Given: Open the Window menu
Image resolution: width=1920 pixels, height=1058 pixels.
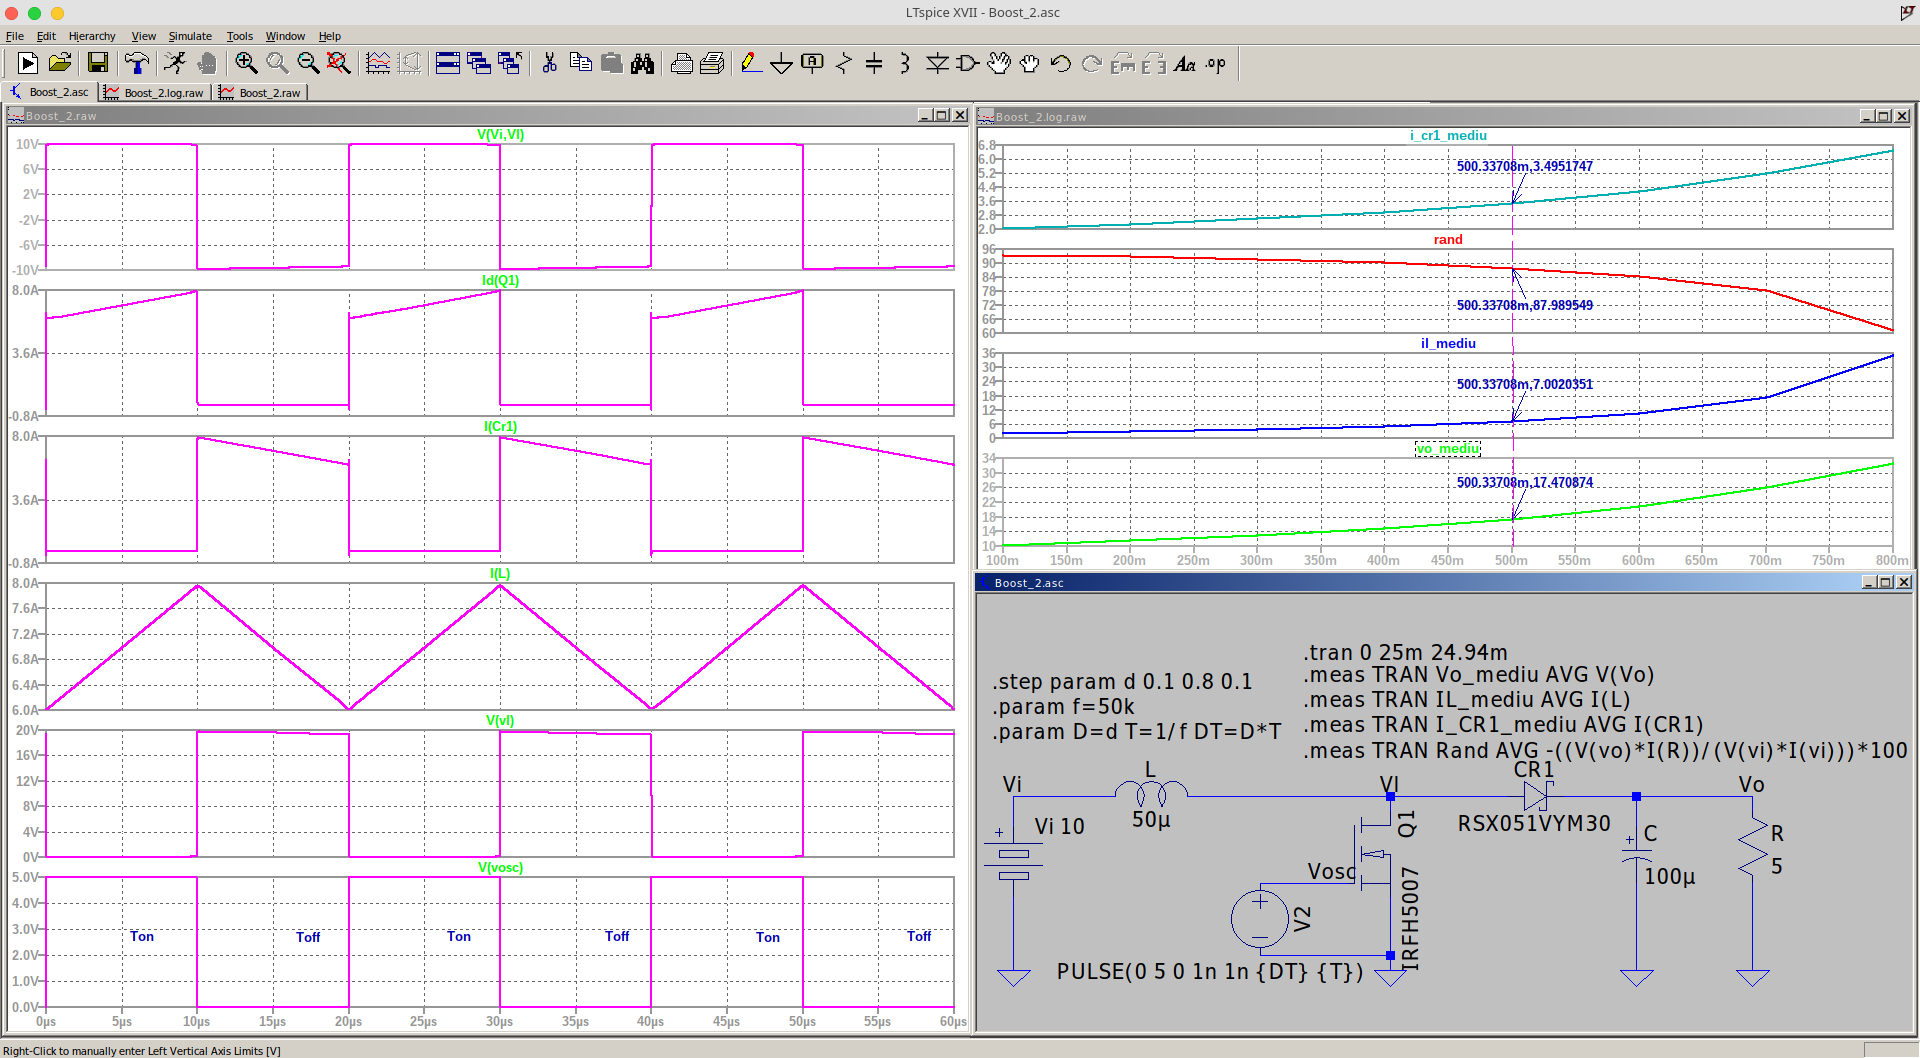Looking at the screenshot, I should [x=285, y=36].
